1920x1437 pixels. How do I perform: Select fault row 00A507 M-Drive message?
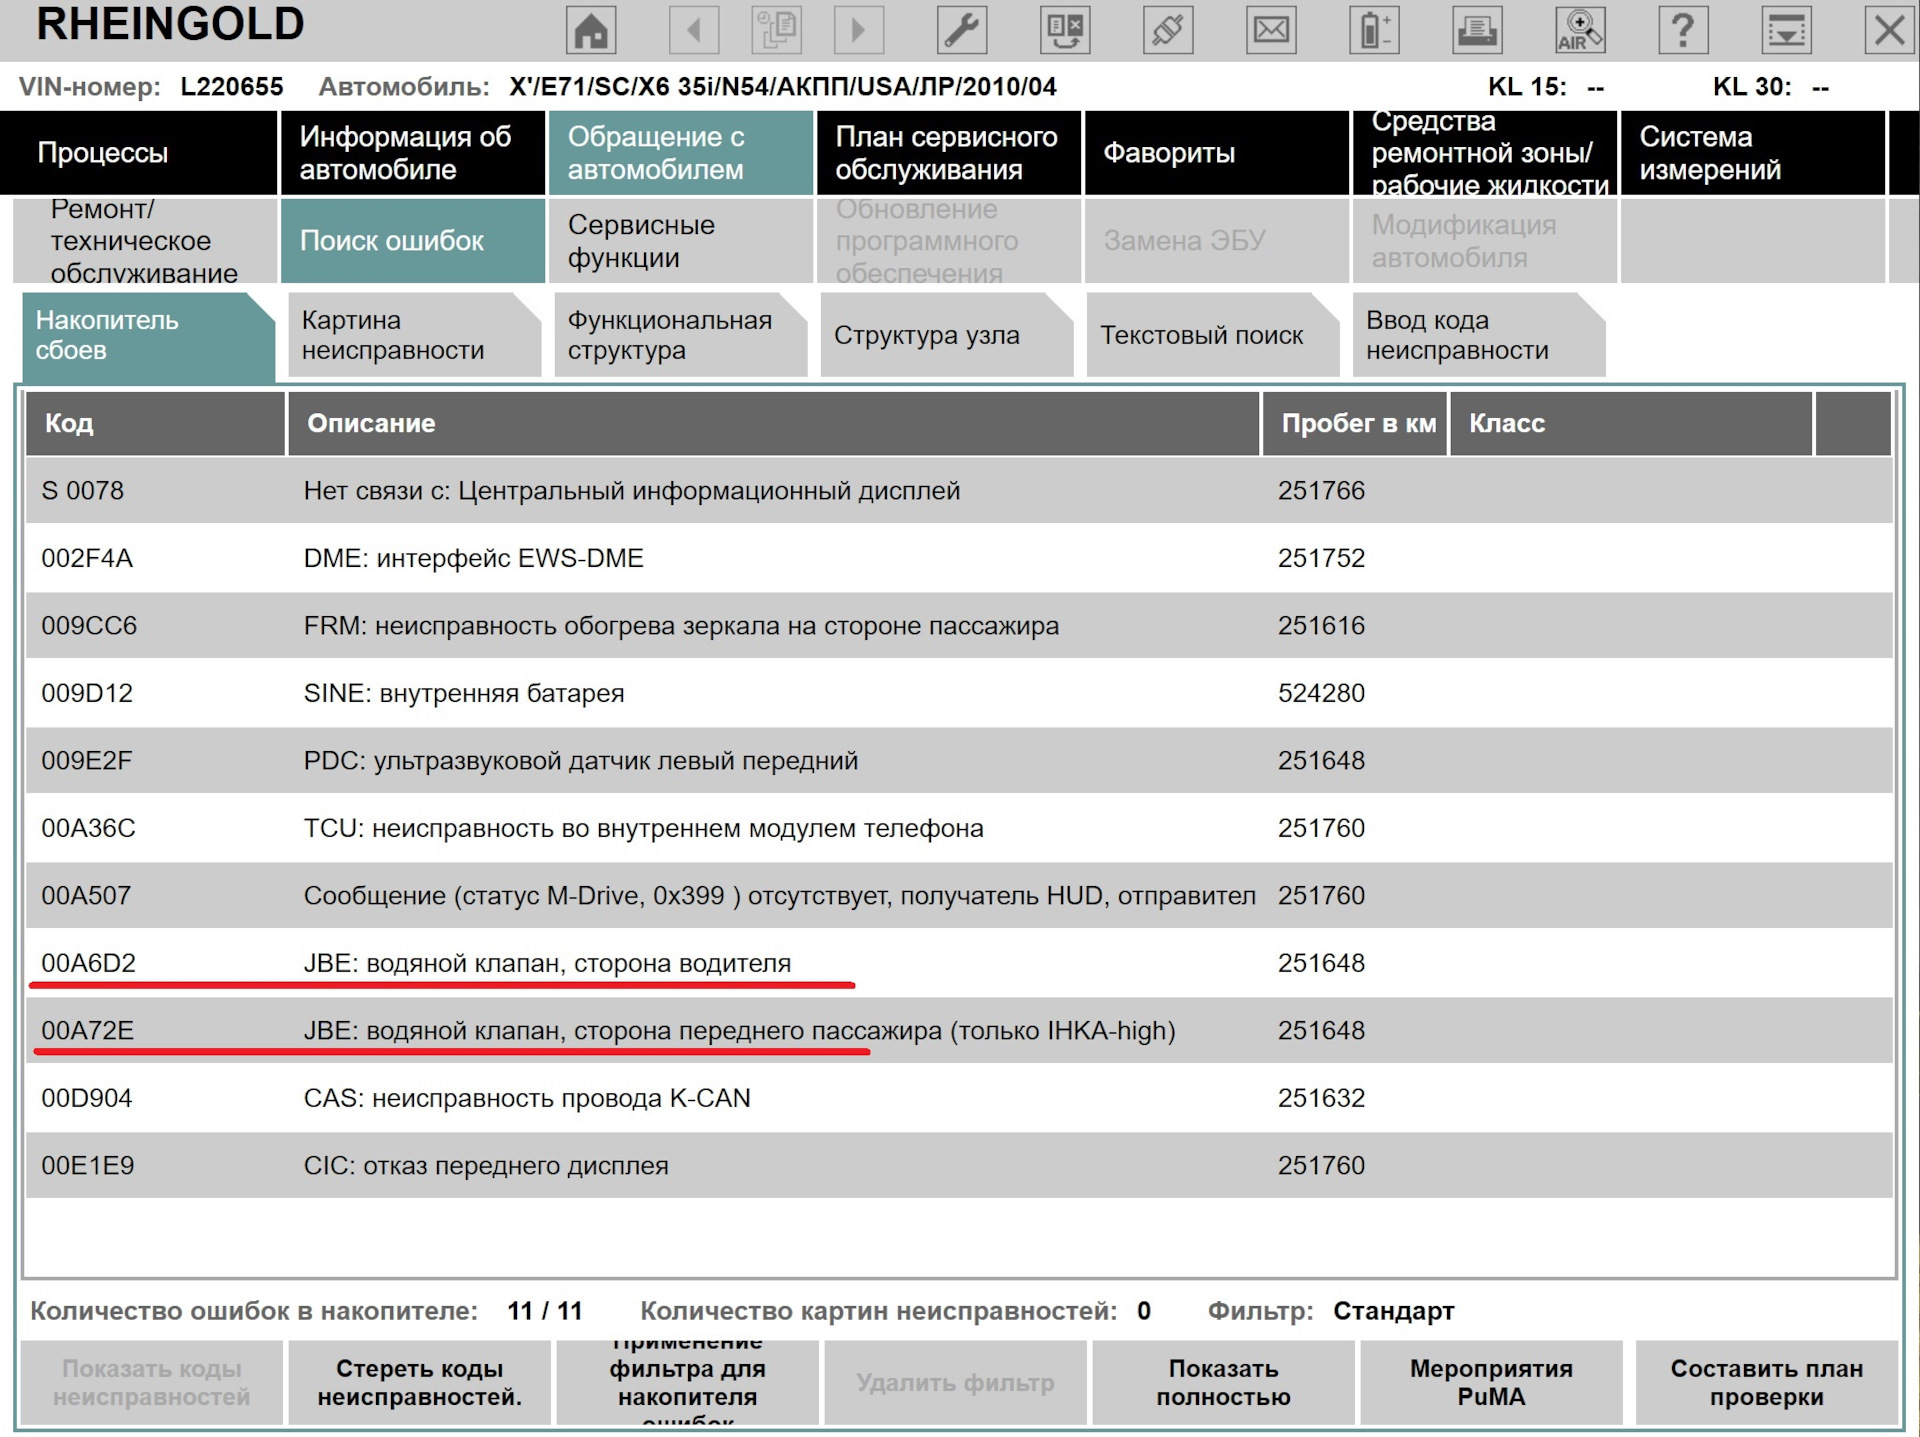coord(959,895)
